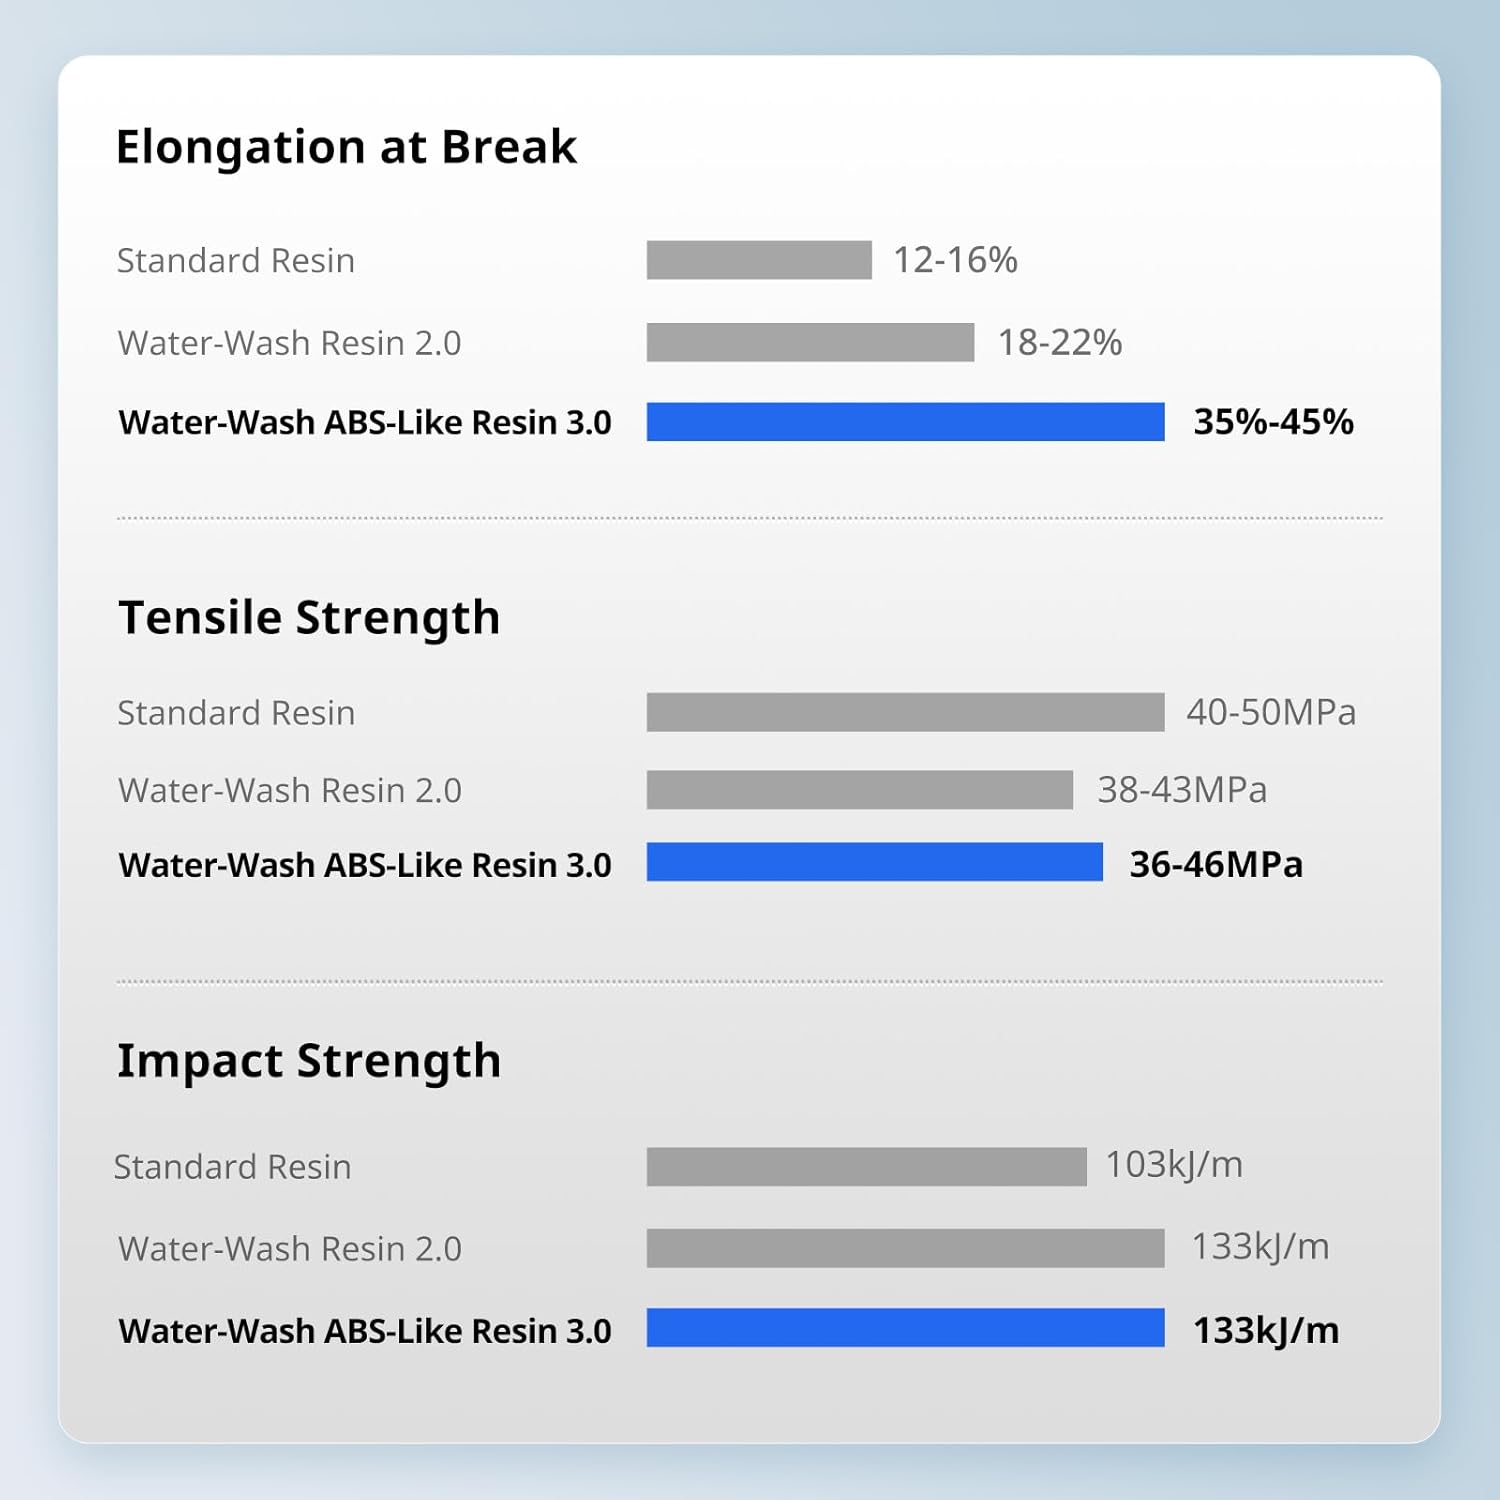Select the 103kJ/m value label
The image size is (1500, 1500).
[x=1174, y=1165]
